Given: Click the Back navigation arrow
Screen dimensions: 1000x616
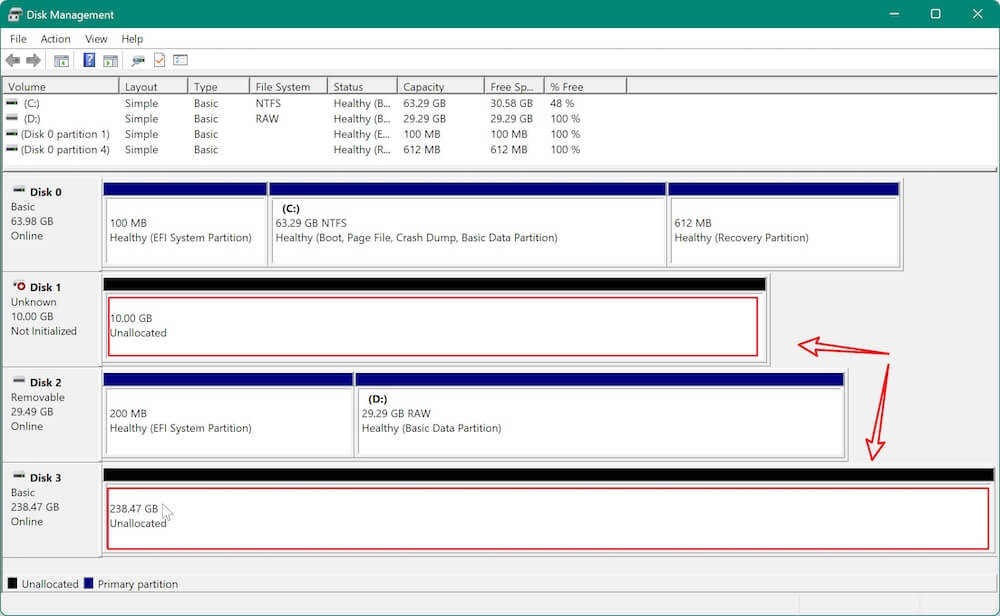Looking at the screenshot, I should click(12, 60).
